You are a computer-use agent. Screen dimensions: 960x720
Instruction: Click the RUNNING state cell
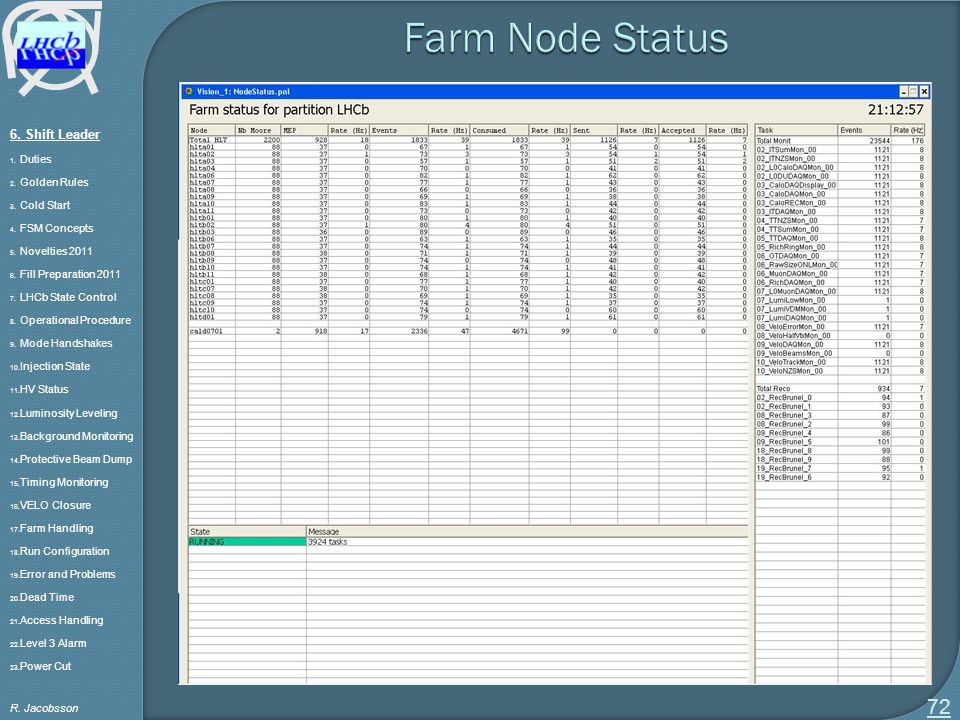pyautogui.click(x=247, y=542)
